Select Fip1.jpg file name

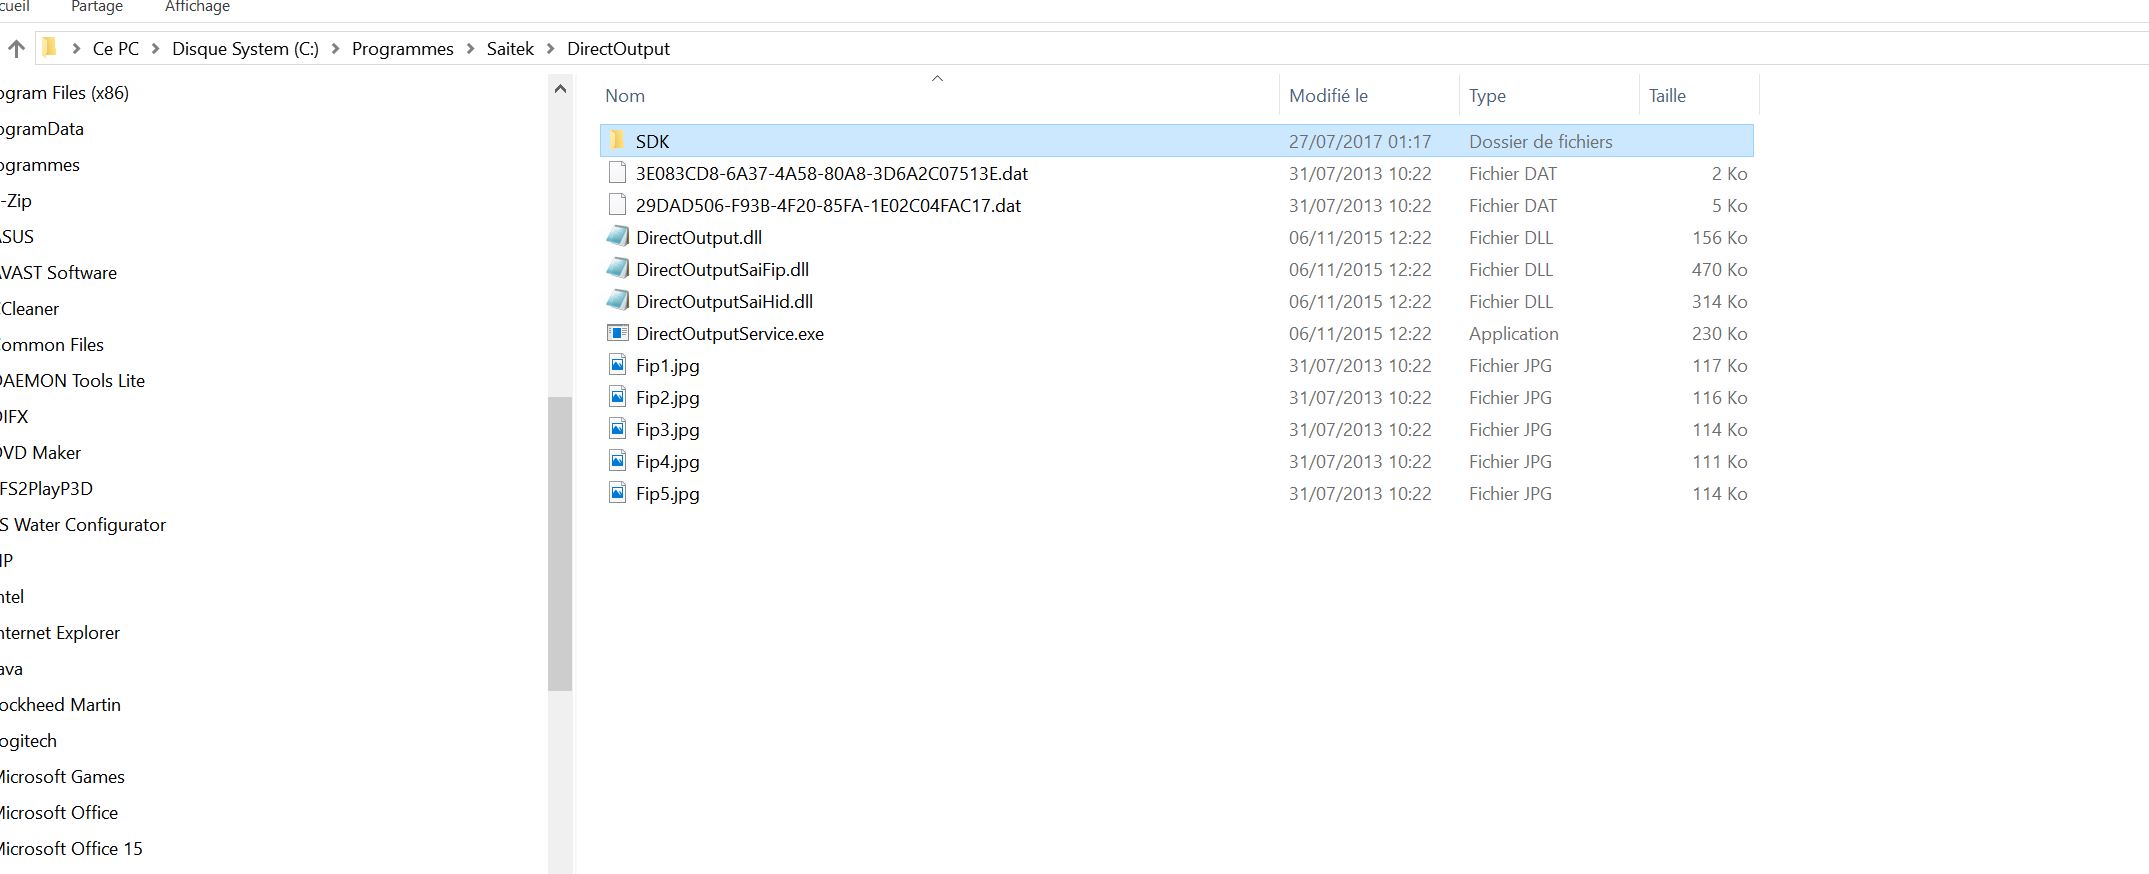[667, 365]
